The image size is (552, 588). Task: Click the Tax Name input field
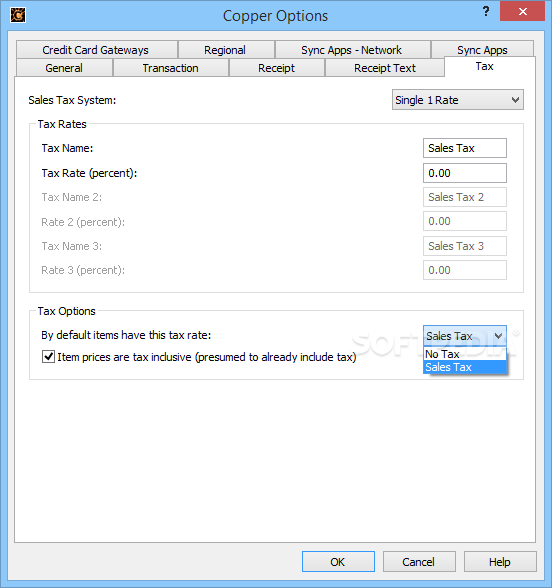[465, 148]
